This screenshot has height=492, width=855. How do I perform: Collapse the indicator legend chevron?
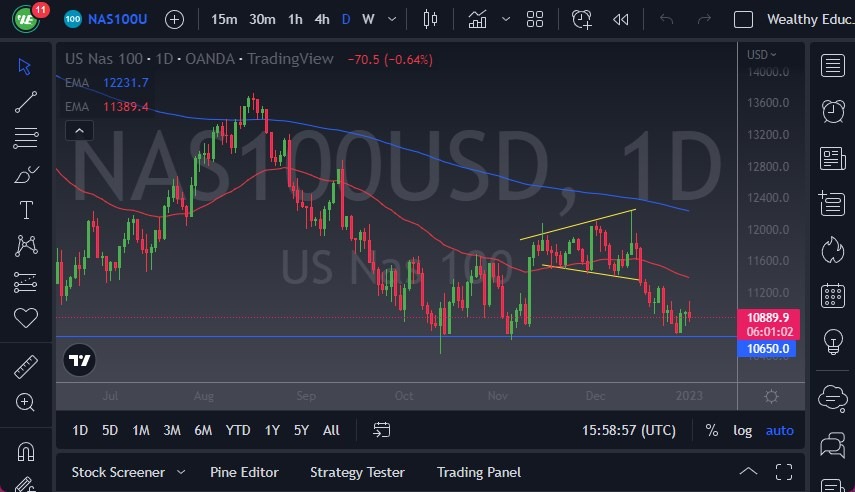tap(78, 130)
